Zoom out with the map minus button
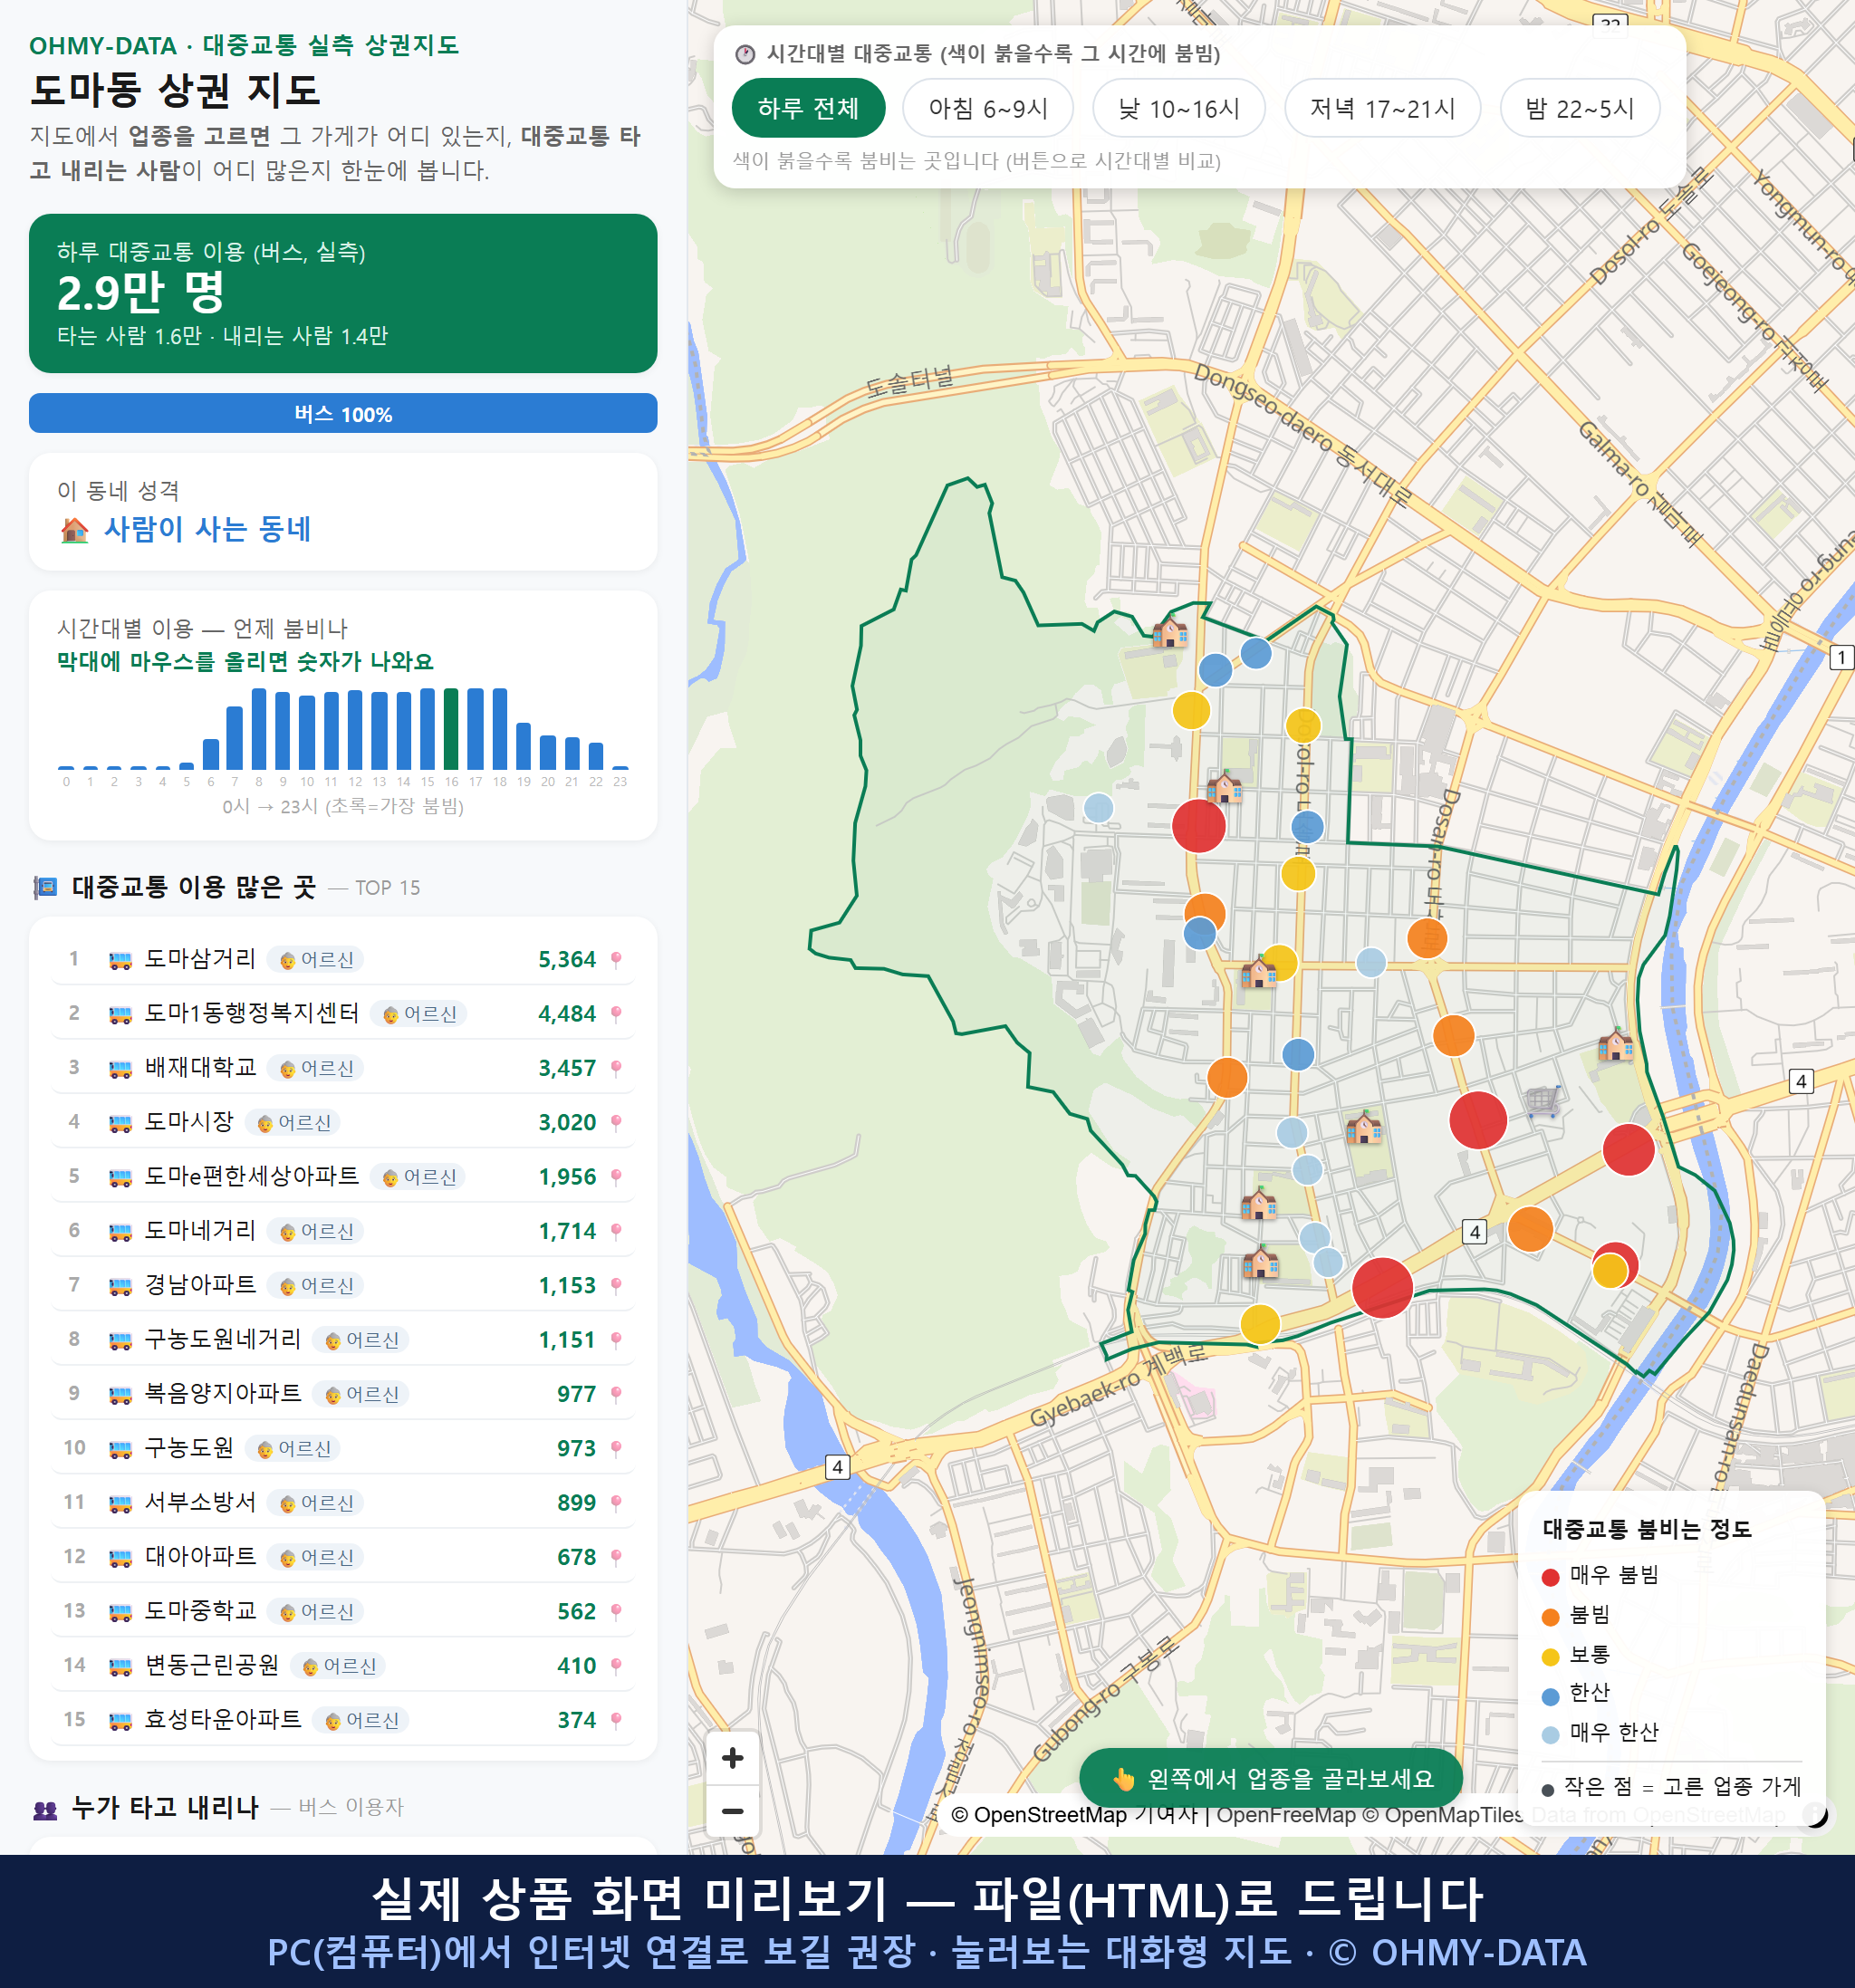 click(x=732, y=1810)
